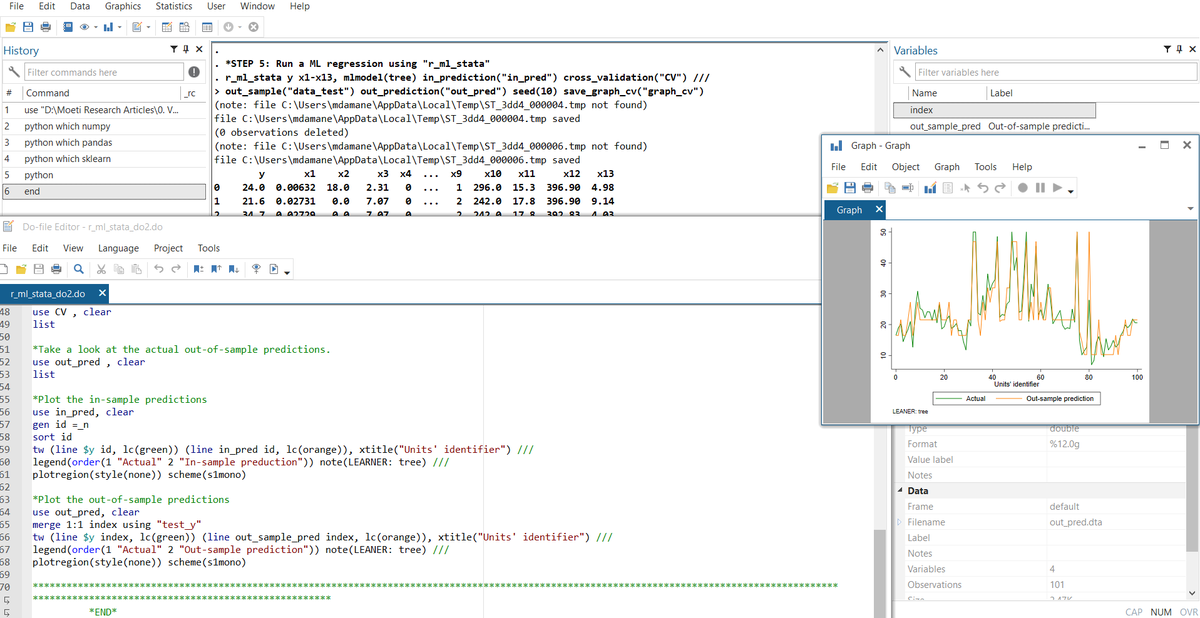
Task: Open graph tab list dropdown arrow
Action: coord(1190,209)
